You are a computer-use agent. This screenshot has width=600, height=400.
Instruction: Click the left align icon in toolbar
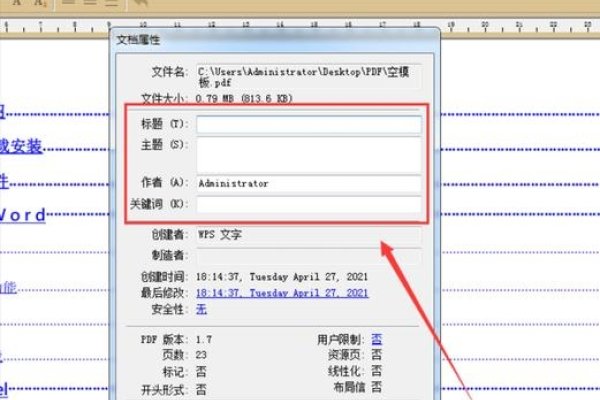tap(68, 4)
